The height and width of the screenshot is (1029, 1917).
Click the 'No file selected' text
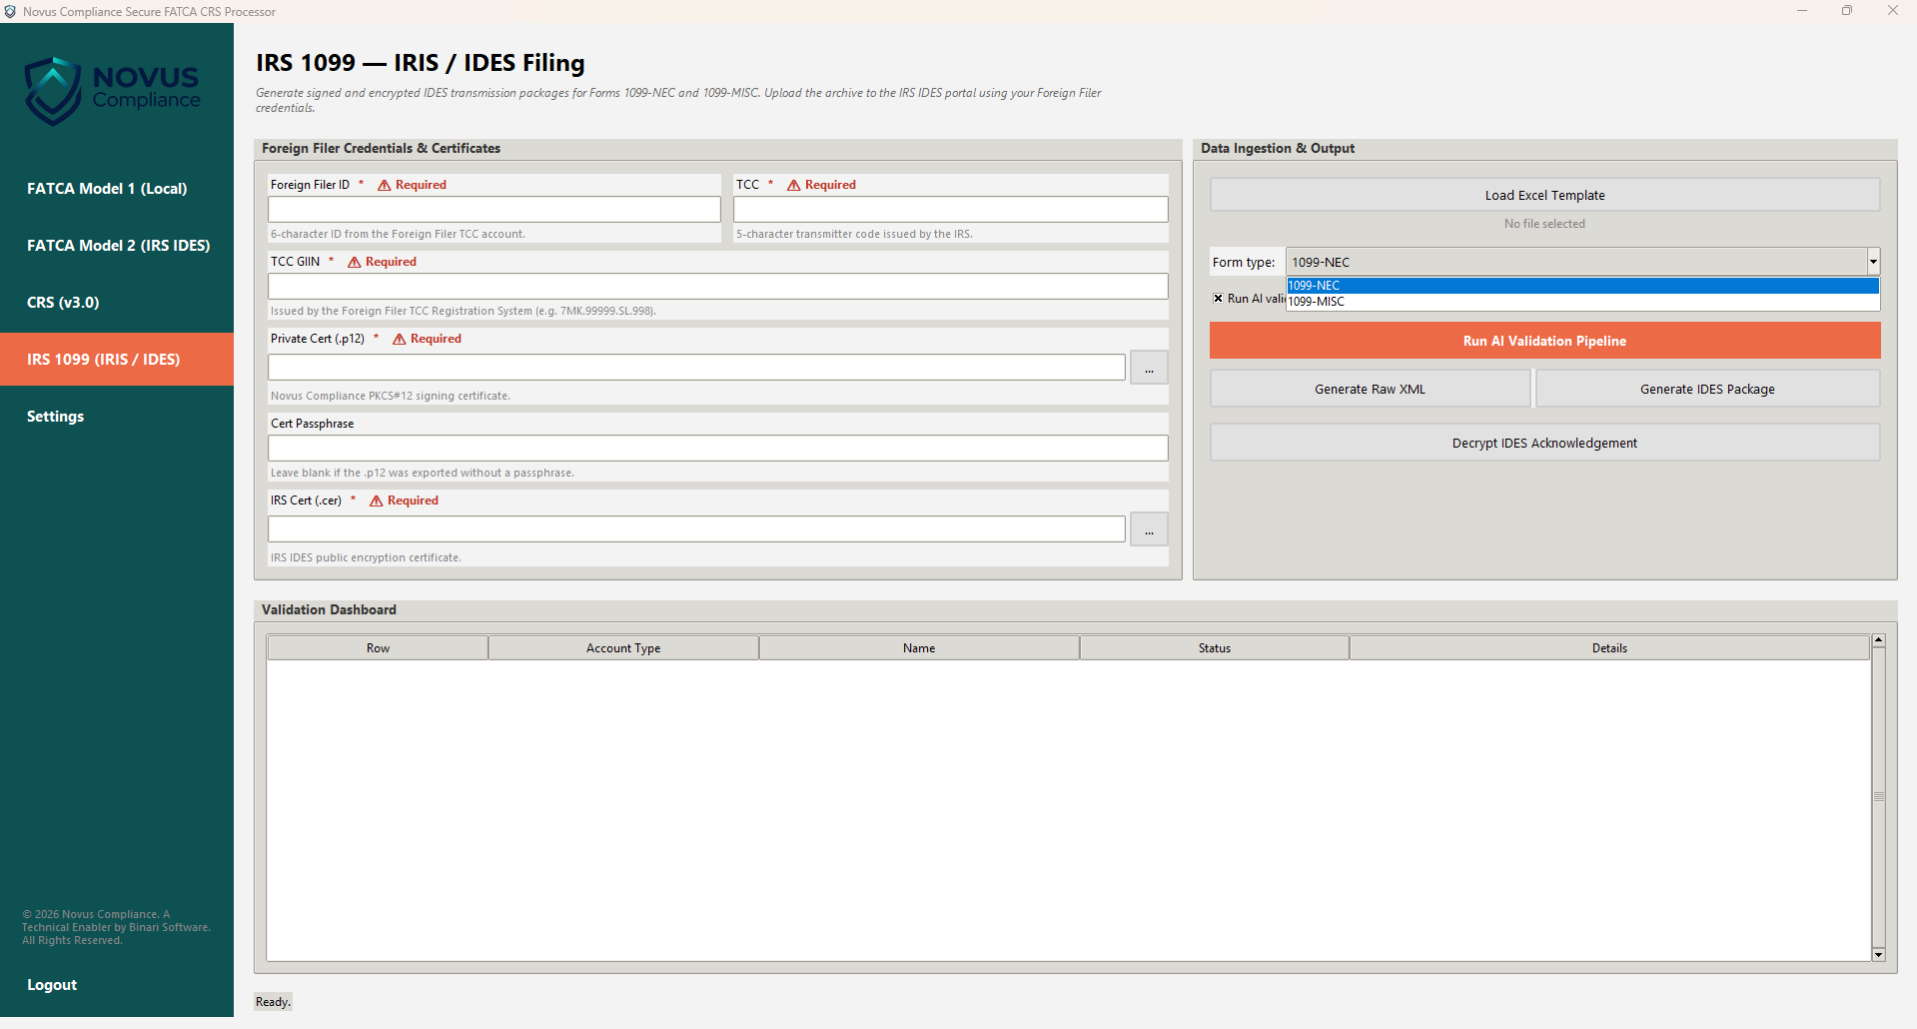1545,224
